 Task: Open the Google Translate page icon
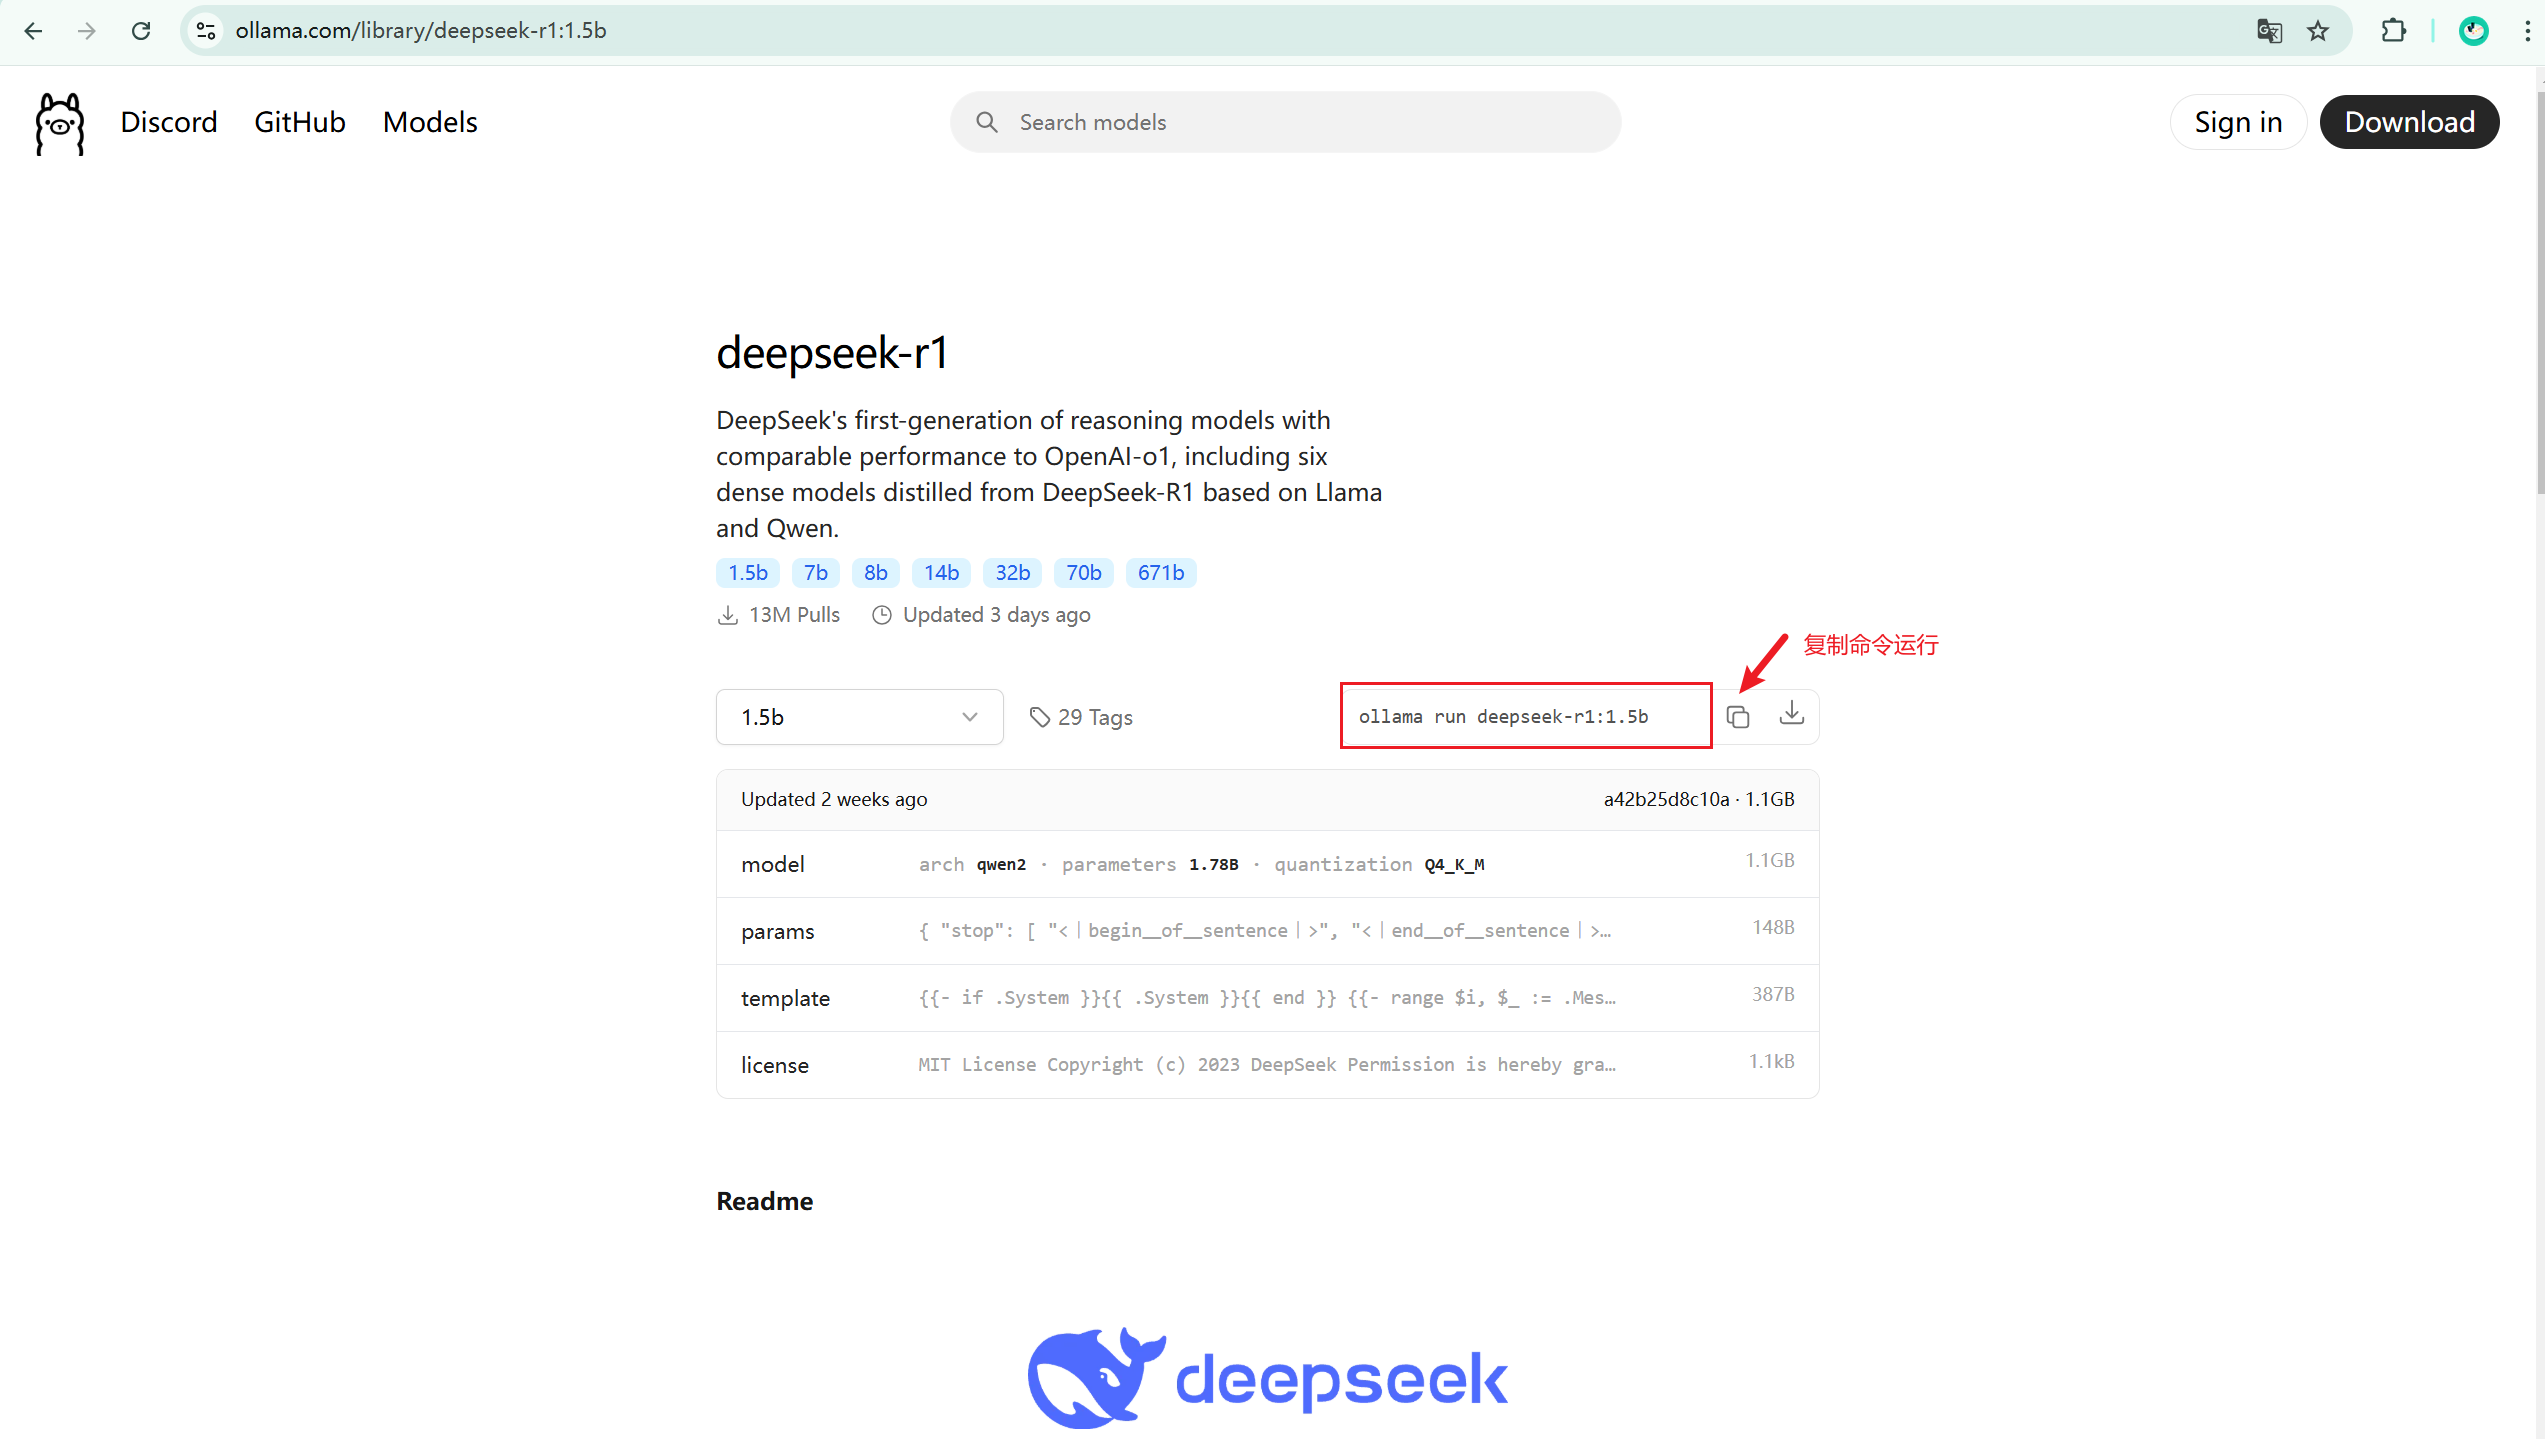(x=2269, y=31)
